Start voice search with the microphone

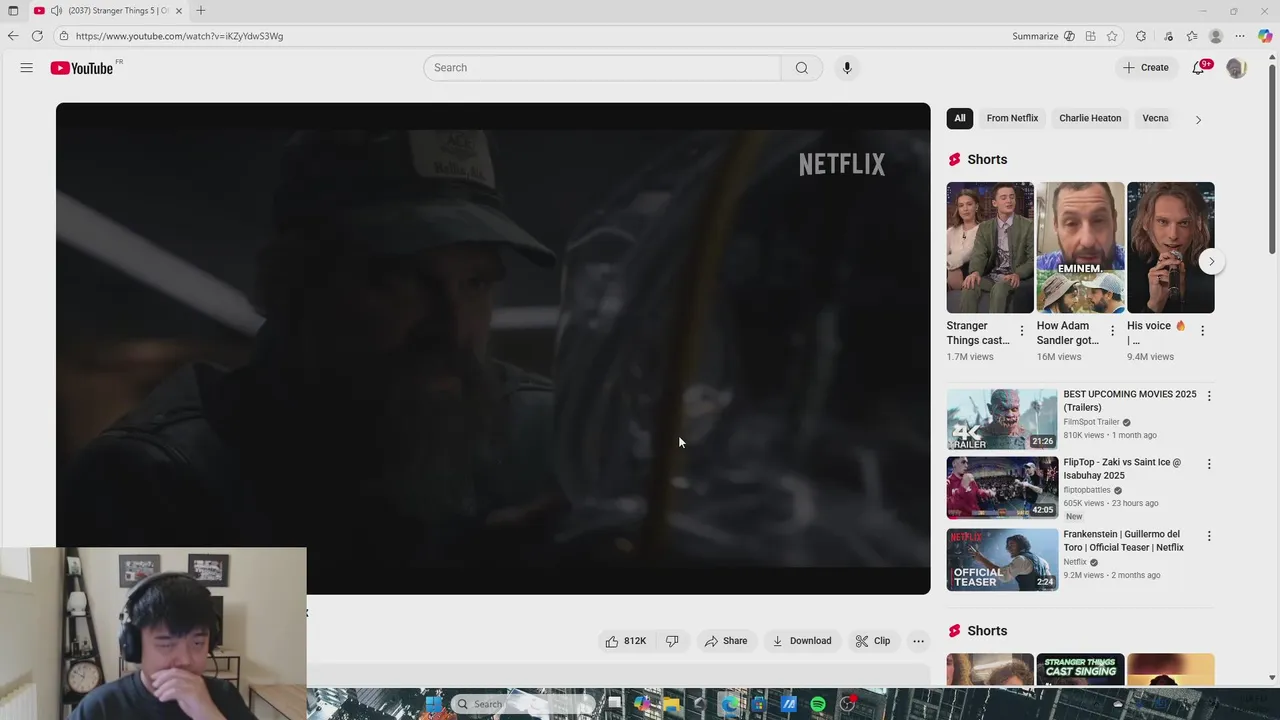pos(847,68)
